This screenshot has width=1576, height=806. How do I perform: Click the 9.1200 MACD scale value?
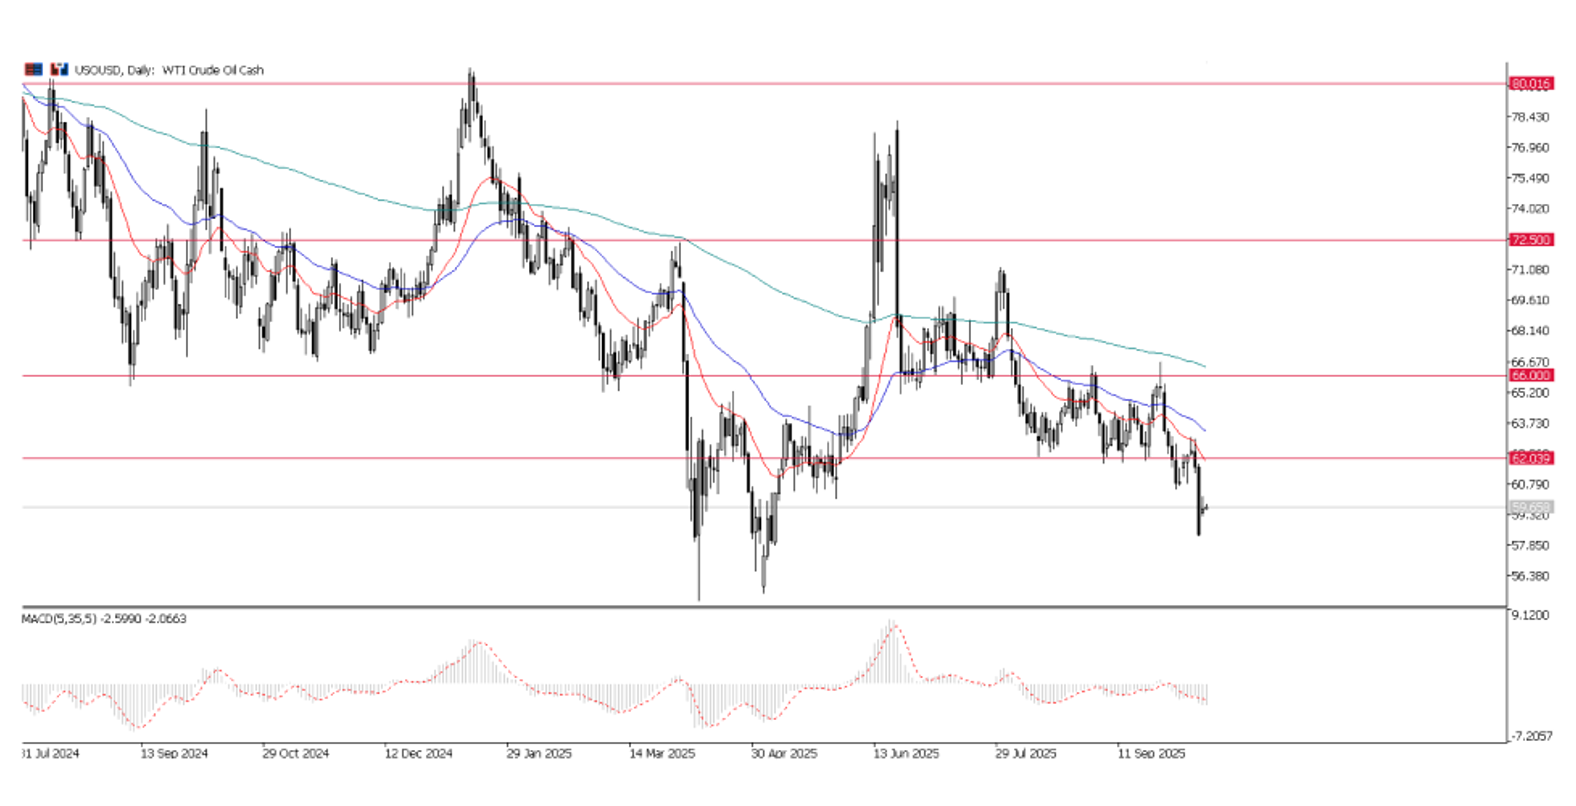click(1530, 615)
